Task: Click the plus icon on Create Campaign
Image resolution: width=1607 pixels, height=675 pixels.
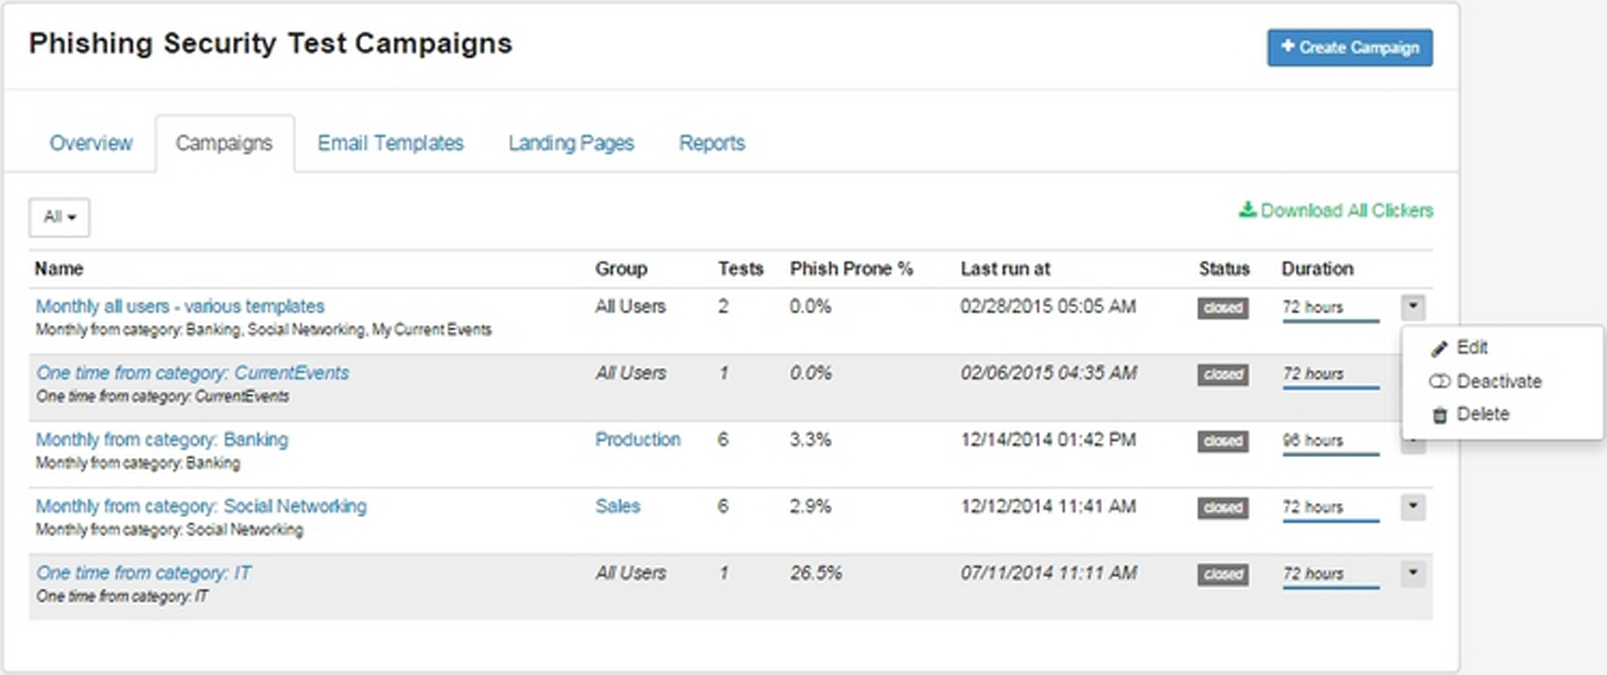Action: tap(1288, 46)
